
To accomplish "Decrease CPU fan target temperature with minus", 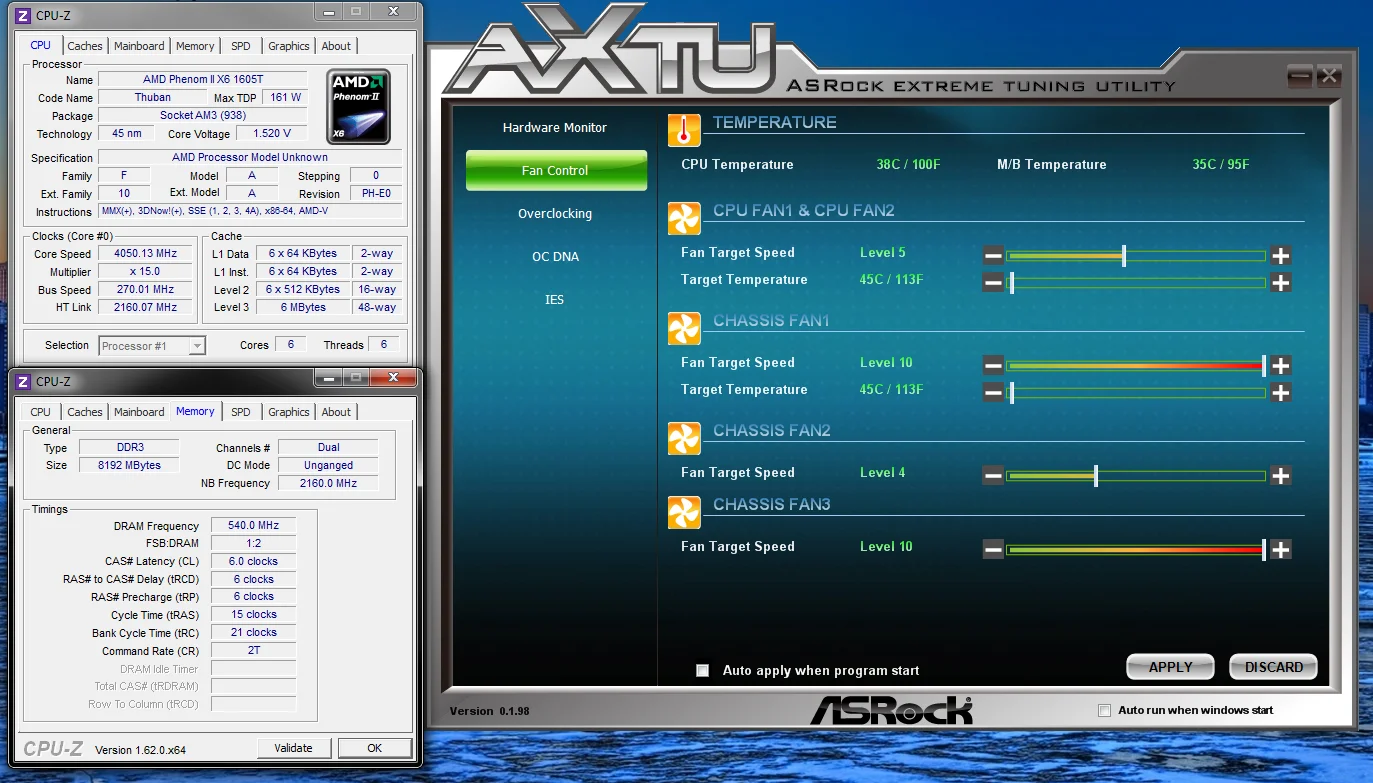I will tap(993, 283).
